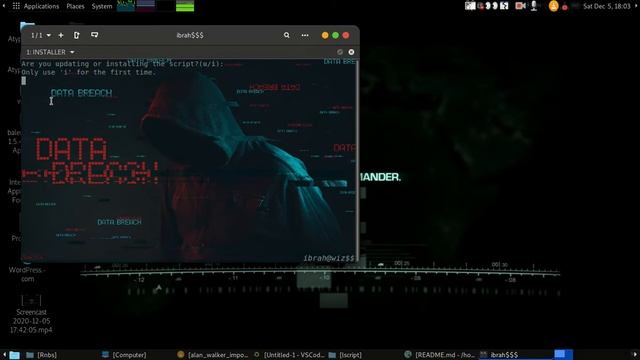Click the show desktop folder icon in taskbar
This screenshot has height=360, width=640.
(14, 355)
